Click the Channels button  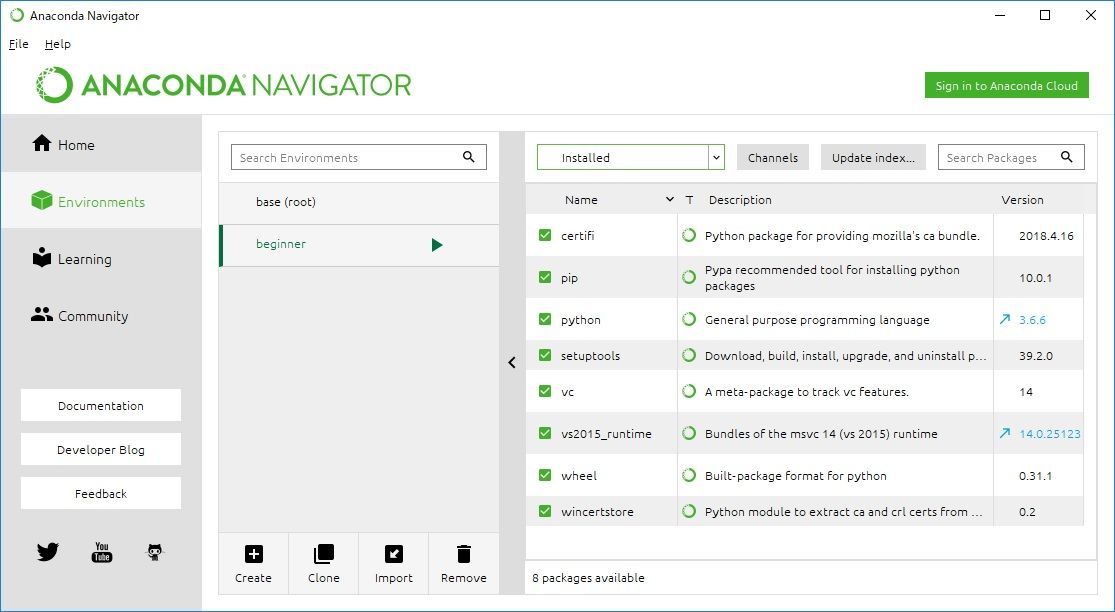click(772, 158)
